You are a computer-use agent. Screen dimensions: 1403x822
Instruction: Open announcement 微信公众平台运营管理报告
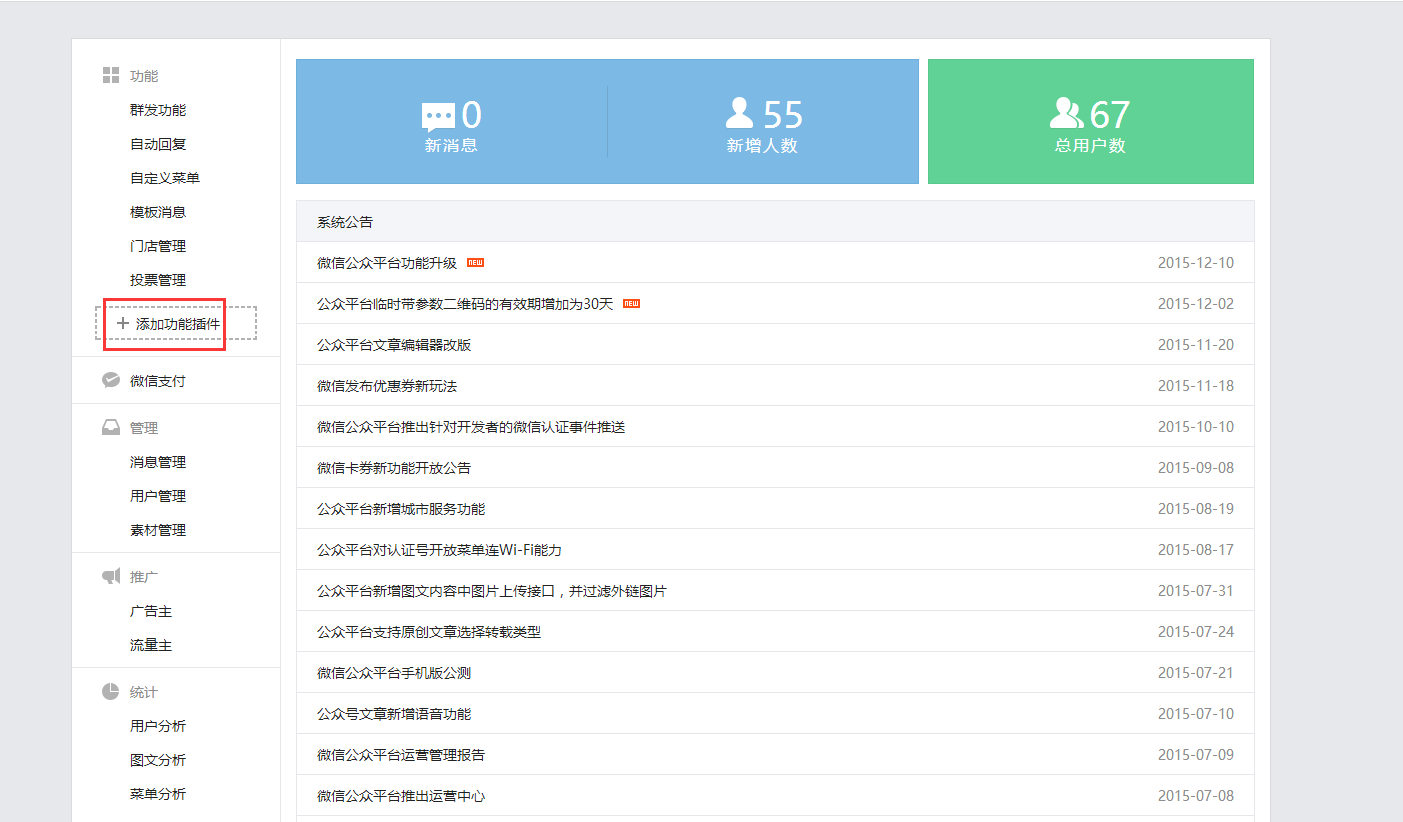[401, 755]
